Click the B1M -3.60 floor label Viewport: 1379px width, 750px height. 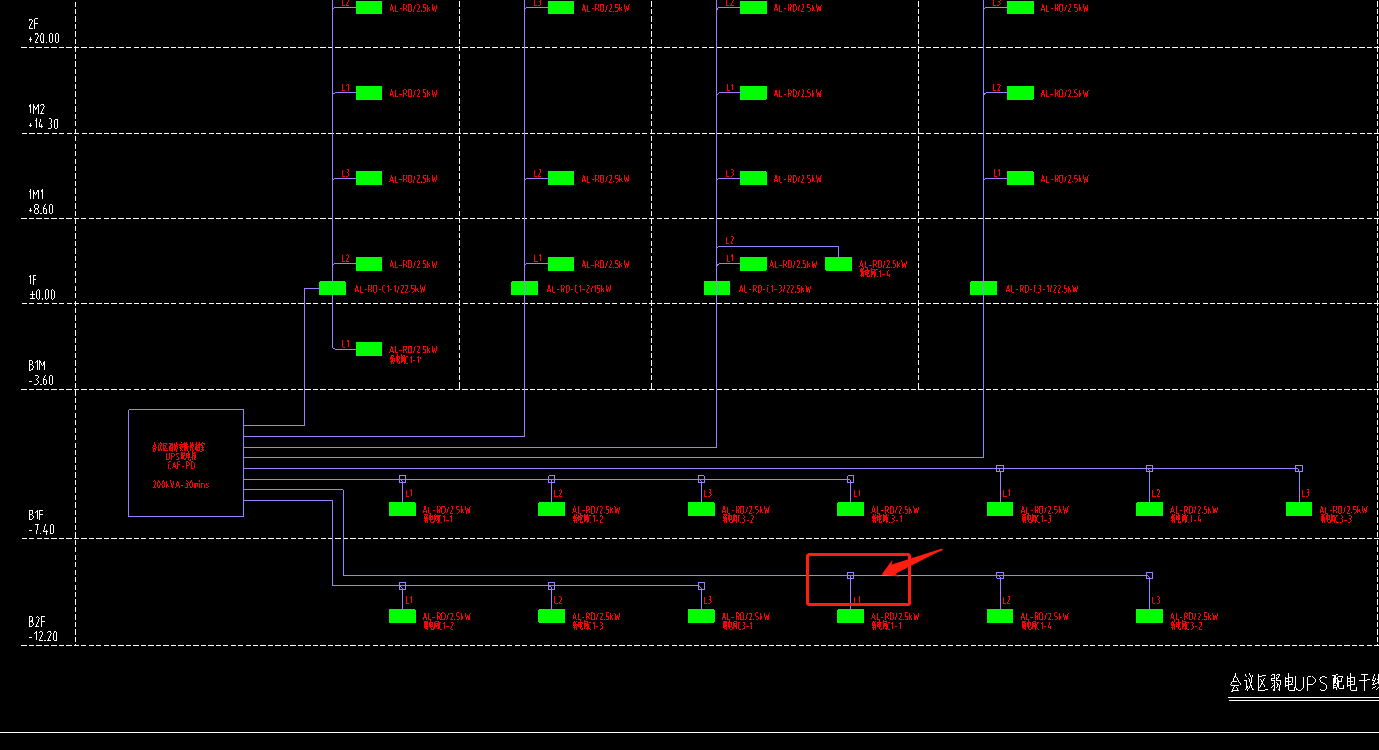pos(42,374)
